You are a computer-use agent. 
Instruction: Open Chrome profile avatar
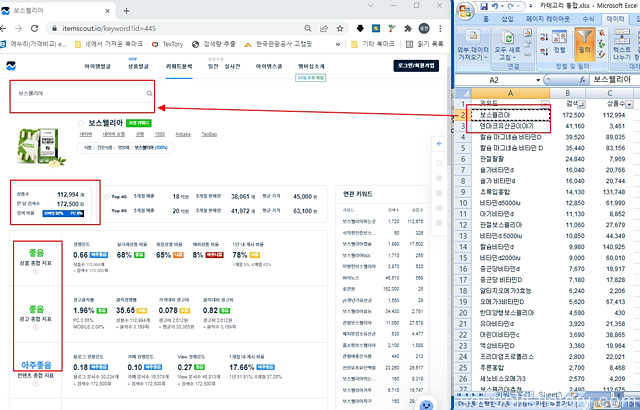click(424, 29)
